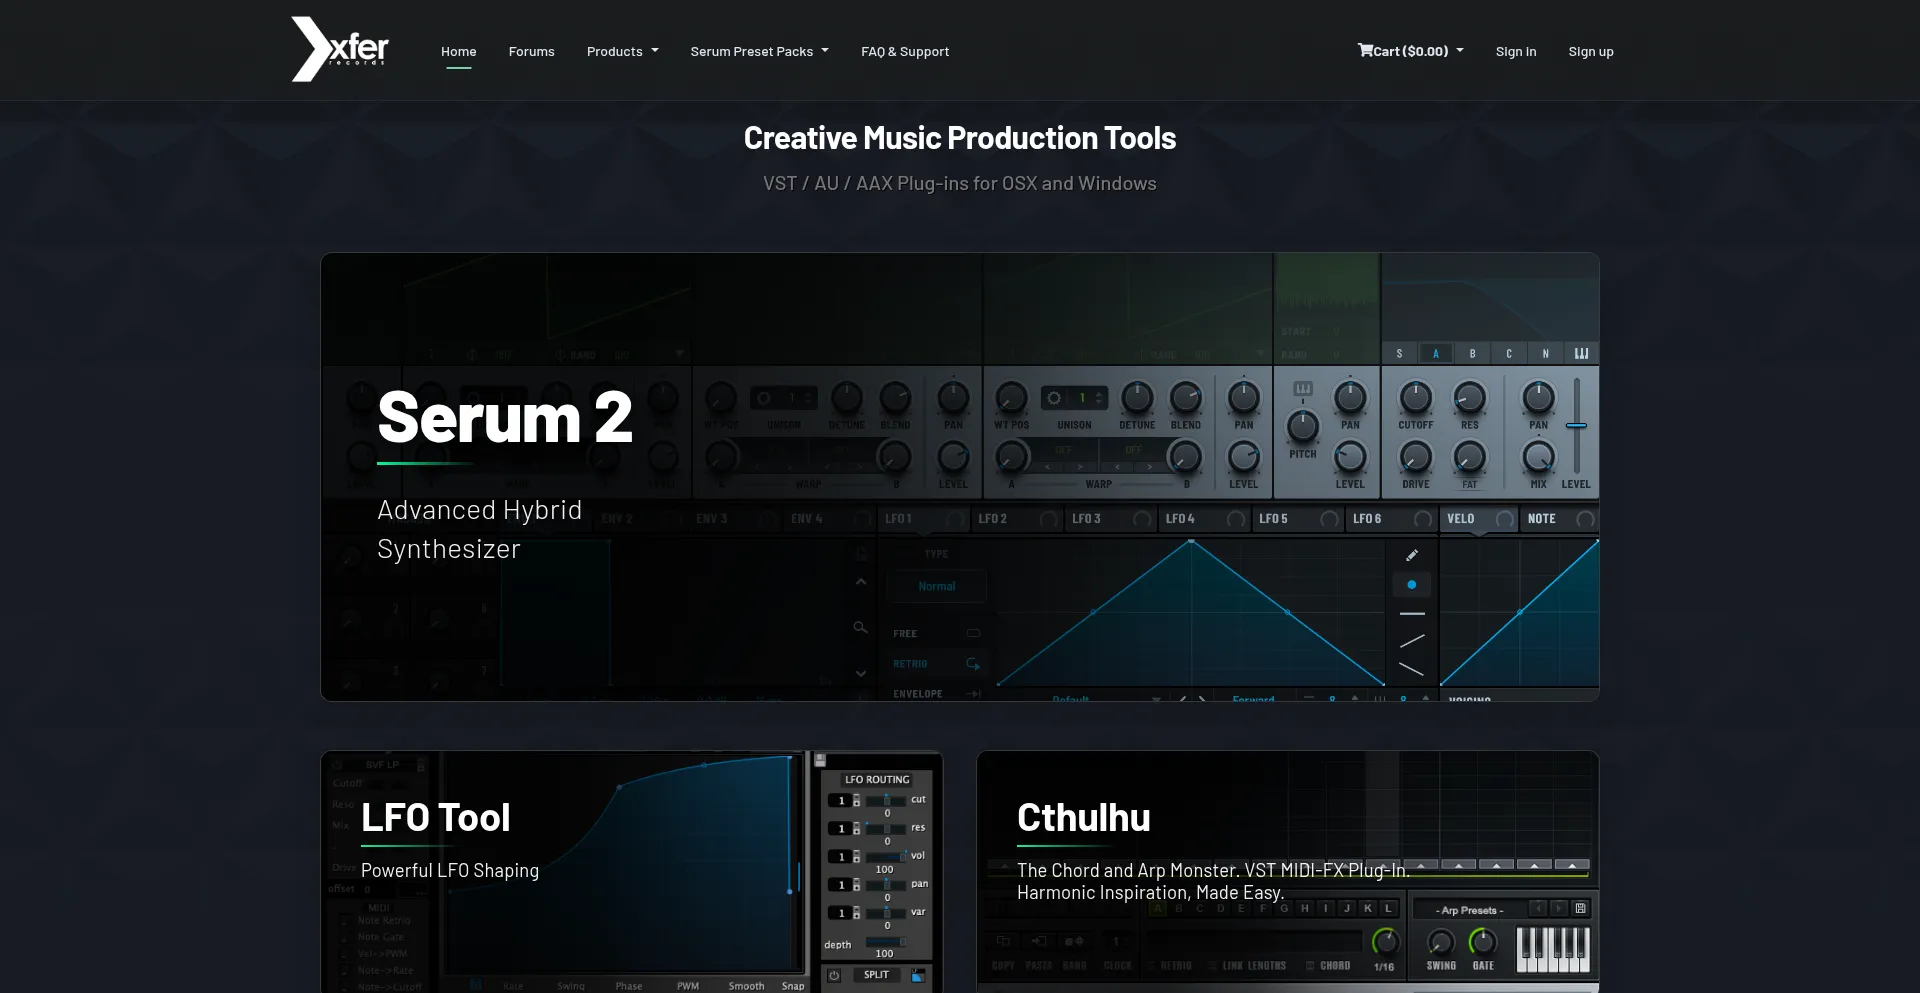Toggle the CHORD checkbox in Cthulhu

tap(1311, 966)
